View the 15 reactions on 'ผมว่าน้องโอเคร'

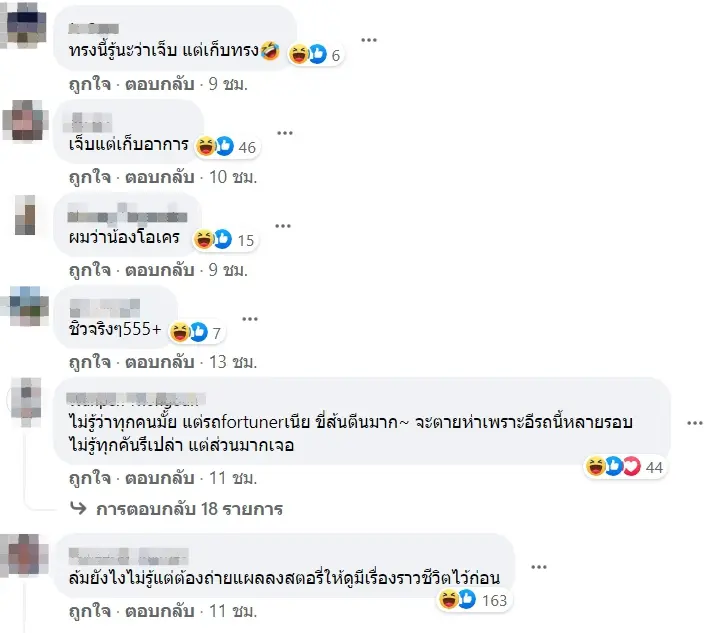pos(225,240)
